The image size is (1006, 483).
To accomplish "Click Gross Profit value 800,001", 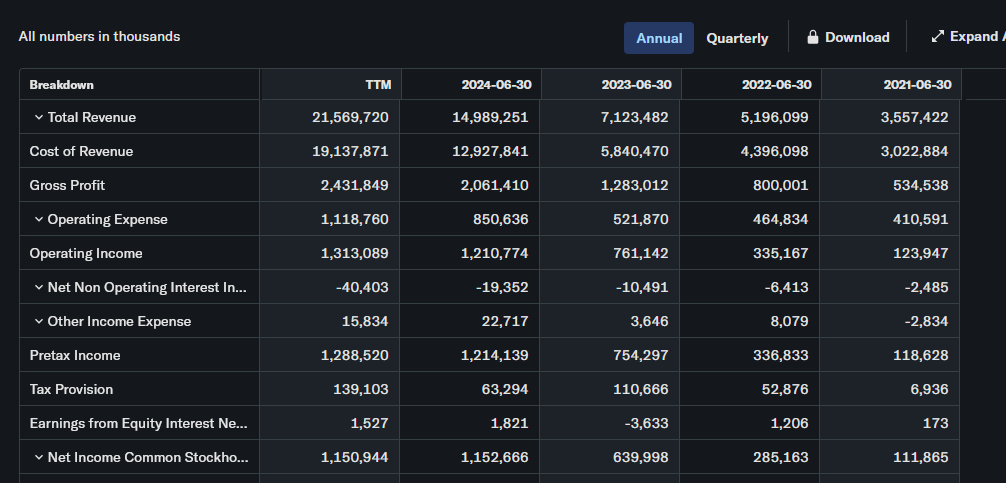I will pos(780,185).
